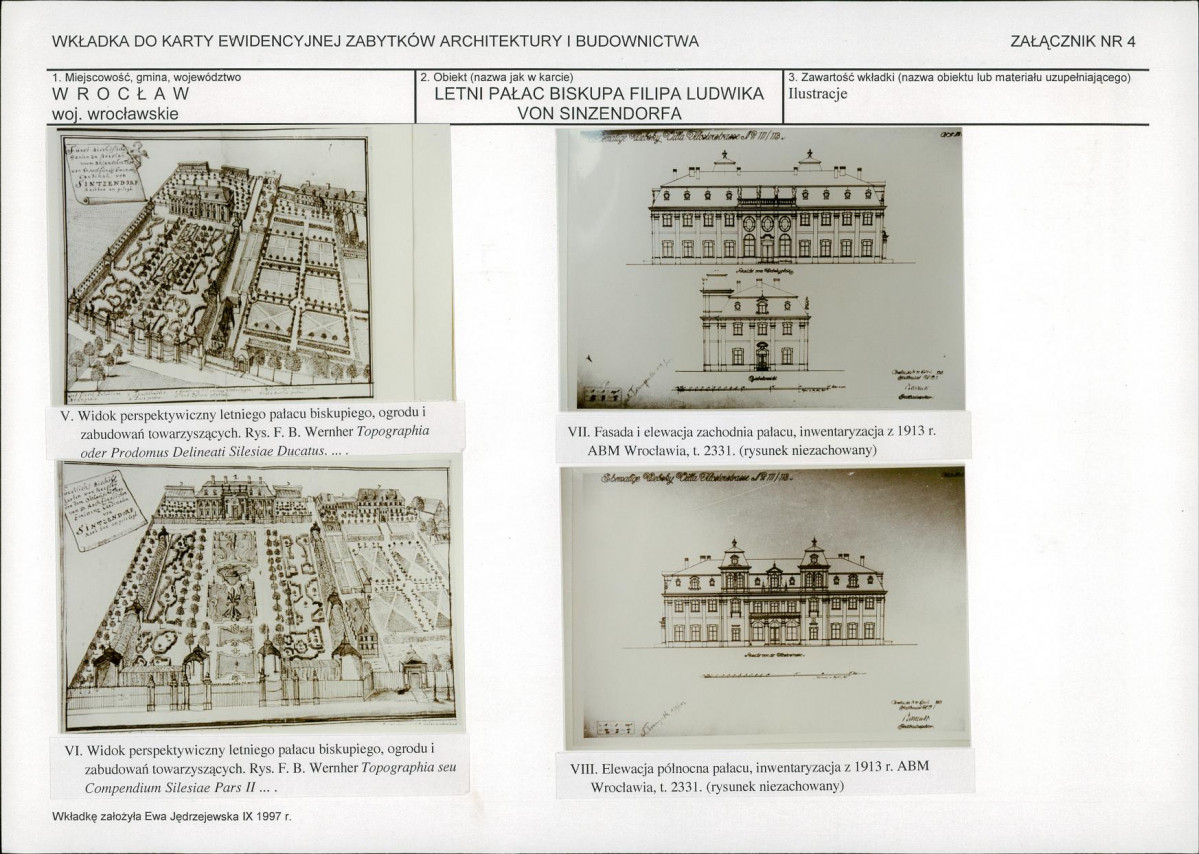The image size is (1199, 854).
Task: Click the caption of illustration VI
Action: (261, 768)
